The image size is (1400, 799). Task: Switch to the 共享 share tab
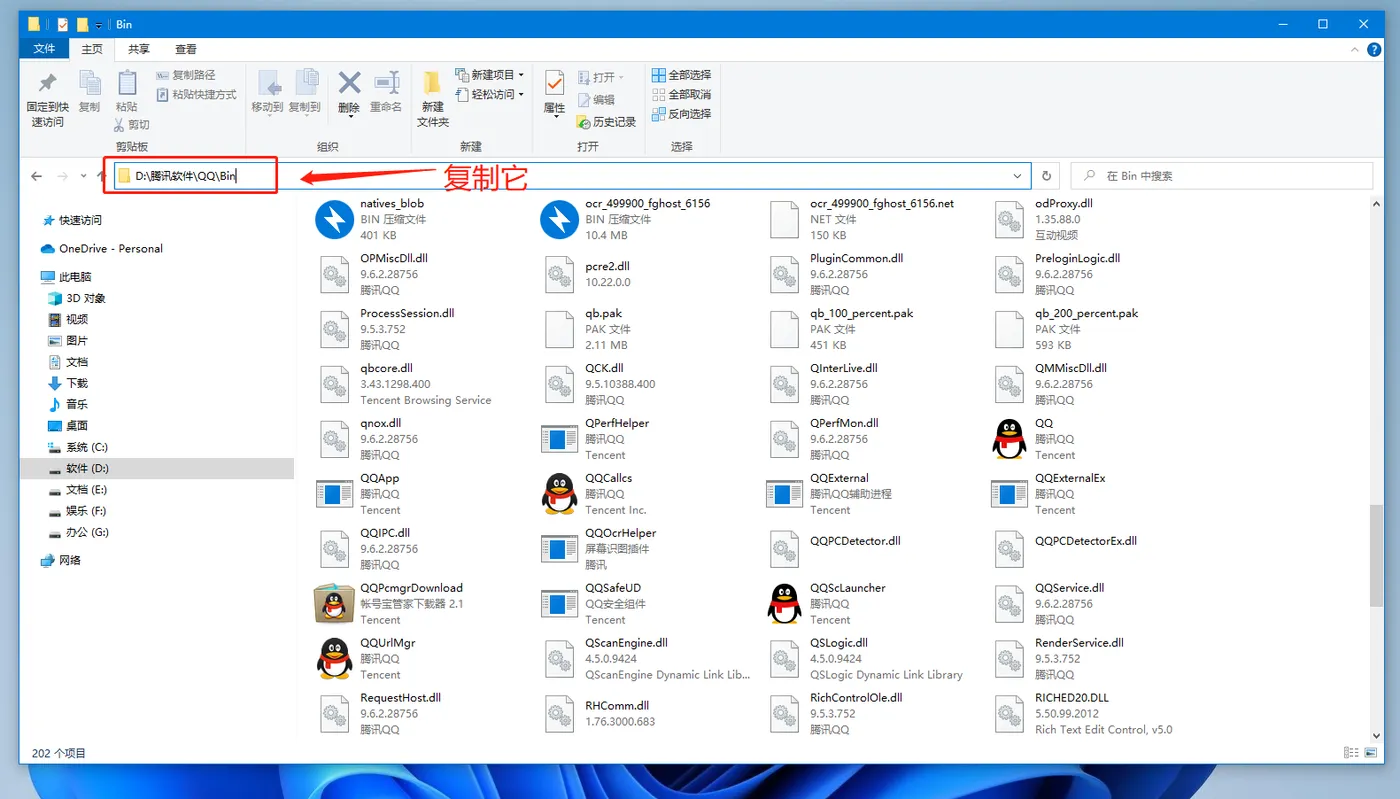tap(139, 49)
